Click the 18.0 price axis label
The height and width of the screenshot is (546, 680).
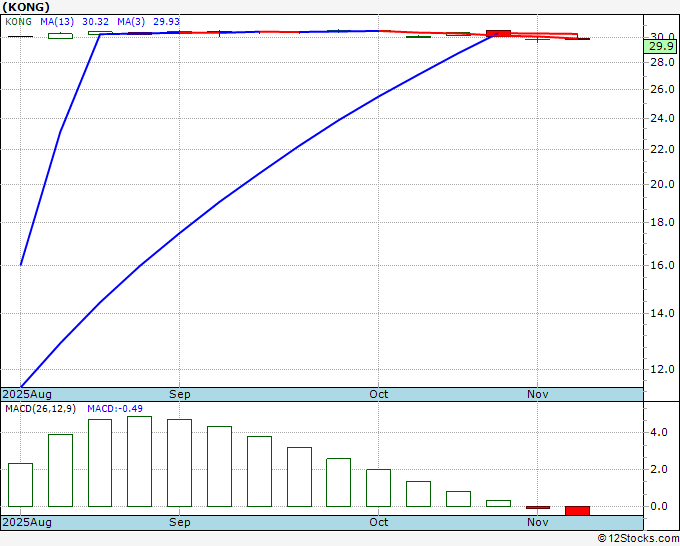pos(662,222)
